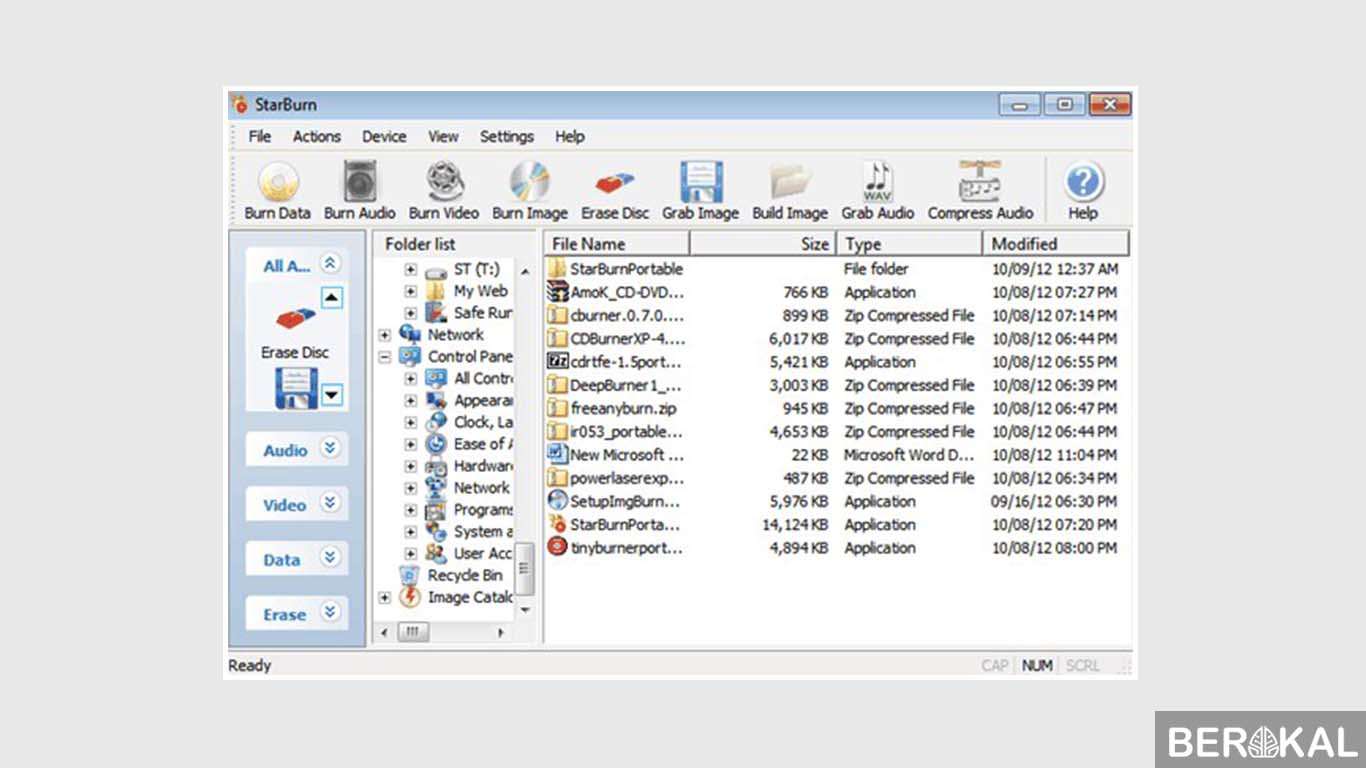Open Help question mark icon
Image resolution: width=1366 pixels, height=768 pixels.
1083,183
